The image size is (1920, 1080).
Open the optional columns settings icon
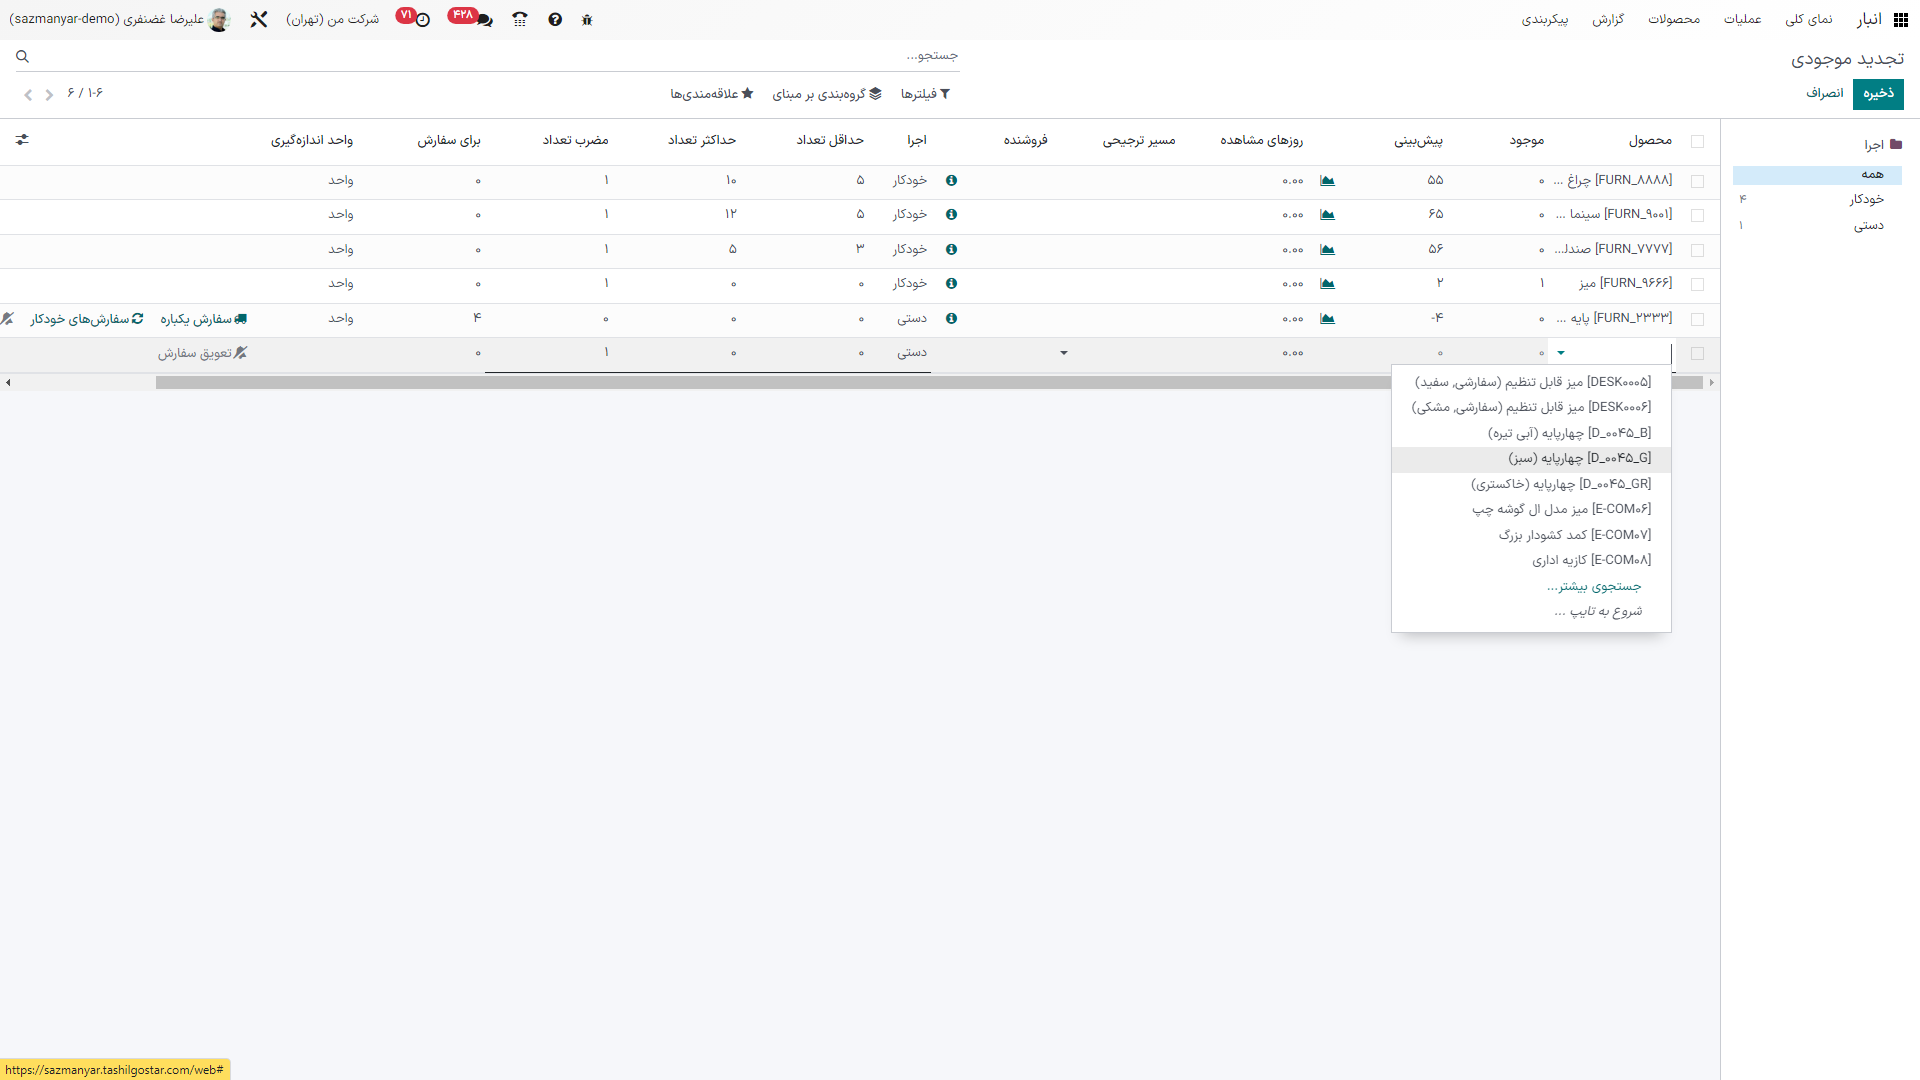point(22,140)
